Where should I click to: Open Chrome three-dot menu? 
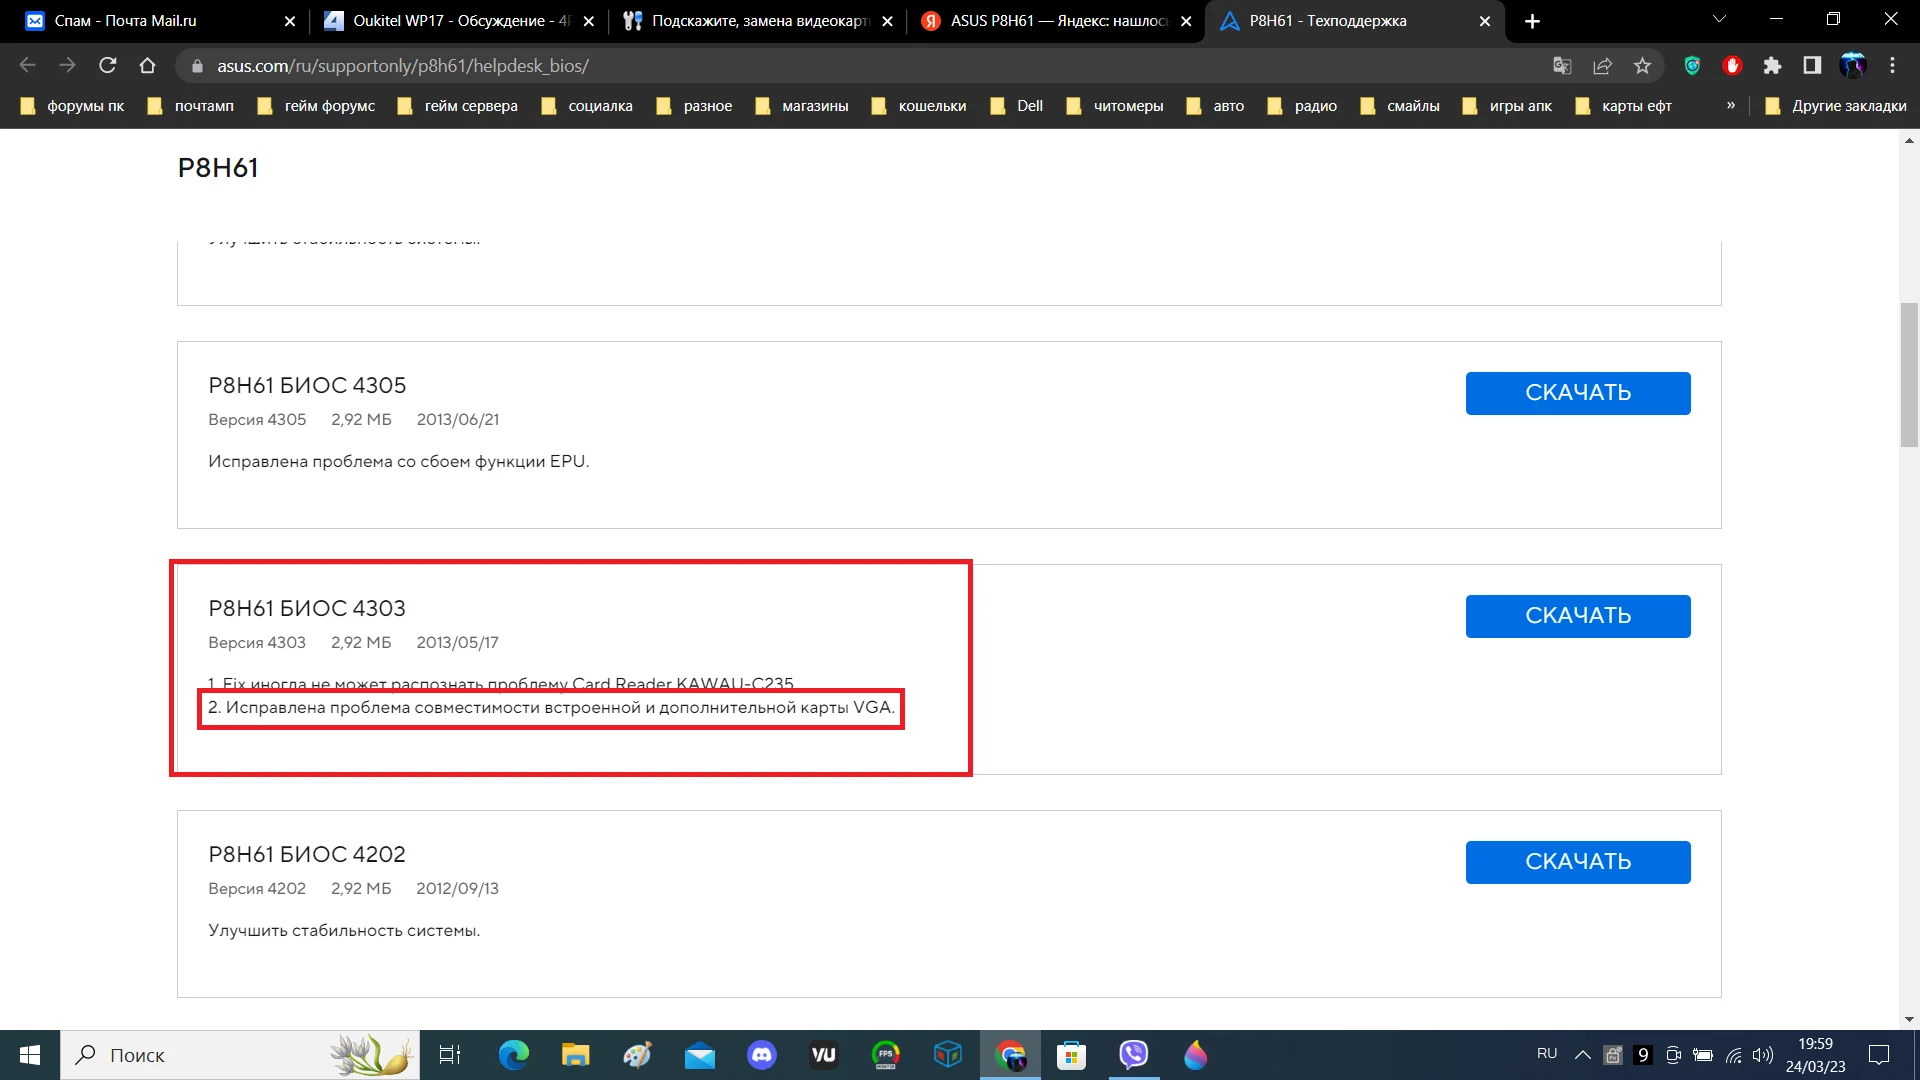(1892, 66)
